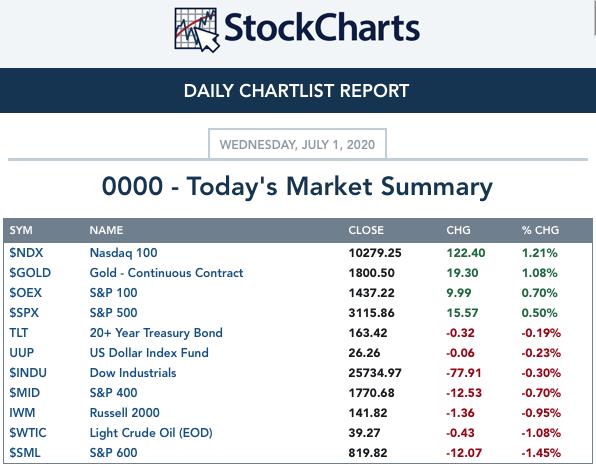Open the $NDX symbol link
This screenshot has height=467, width=596.
(x=26, y=253)
